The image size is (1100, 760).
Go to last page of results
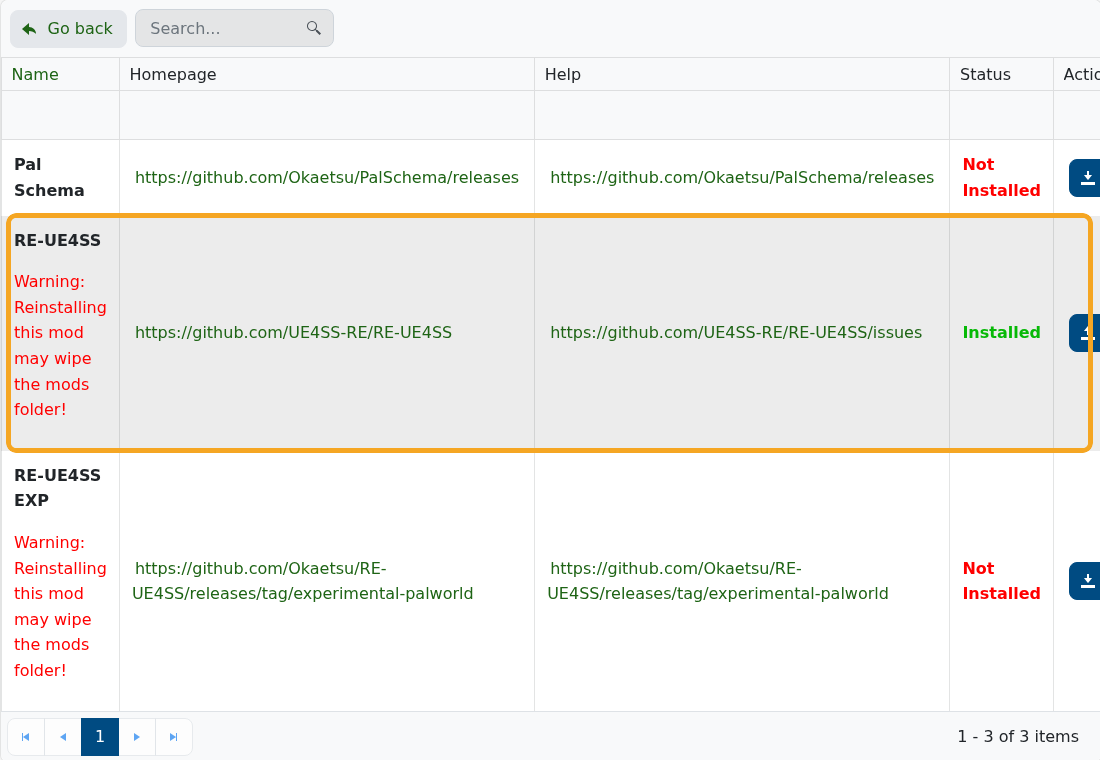click(173, 737)
